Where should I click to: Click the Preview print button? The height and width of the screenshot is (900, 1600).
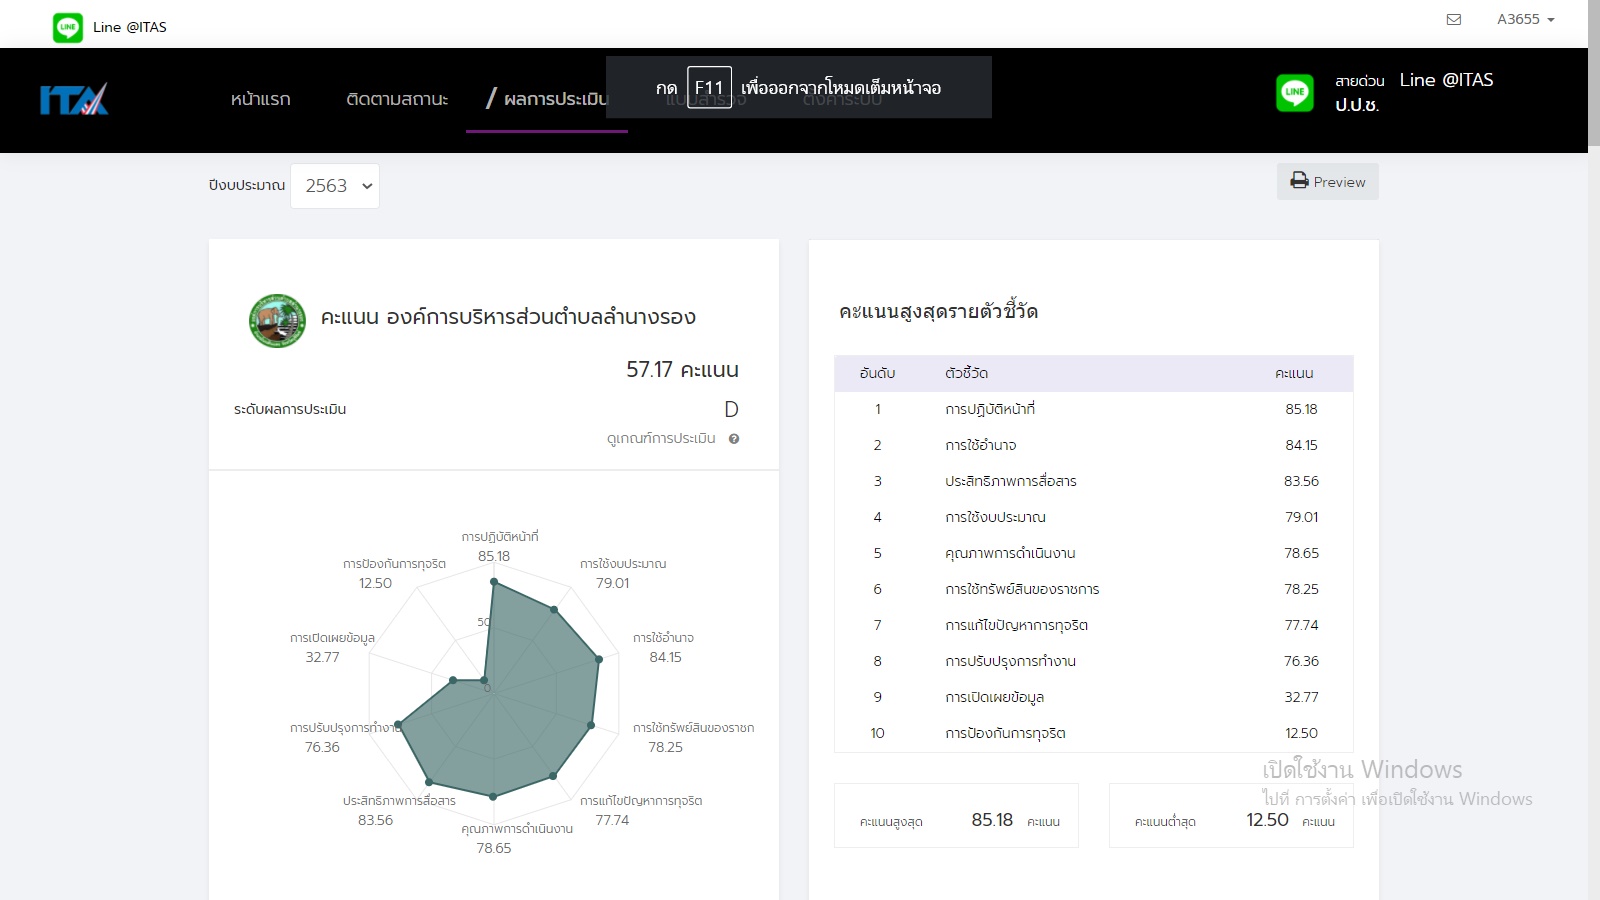(x=1327, y=181)
